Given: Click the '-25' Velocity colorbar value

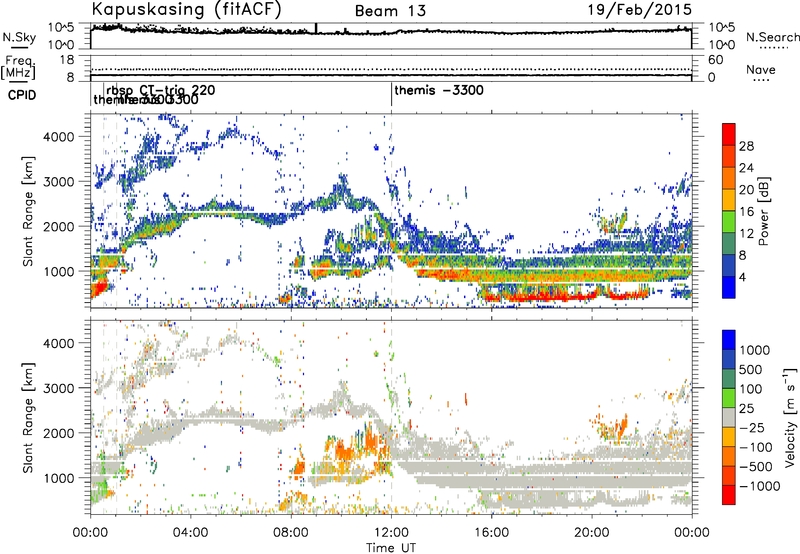Looking at the screenshot, I should (752, 427).
